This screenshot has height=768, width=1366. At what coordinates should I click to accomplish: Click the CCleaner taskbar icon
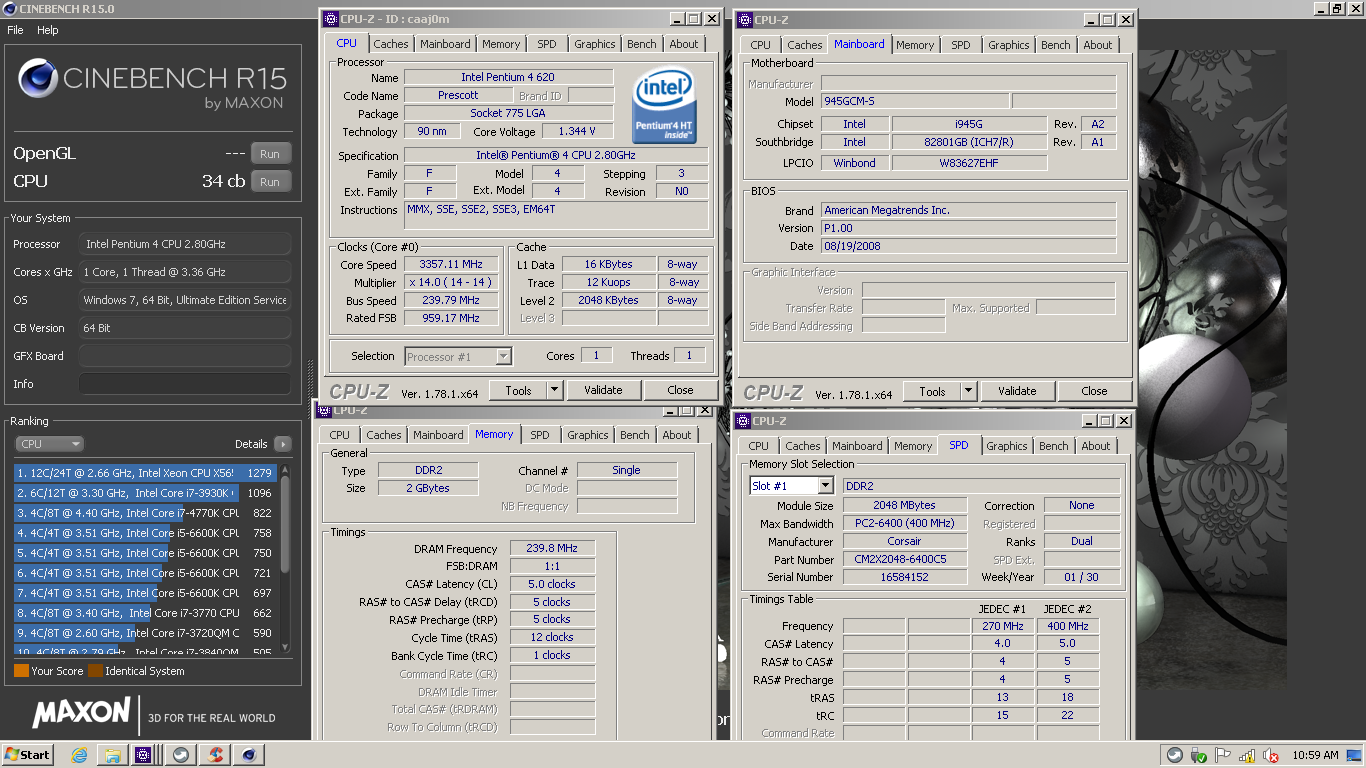[215, 755]
